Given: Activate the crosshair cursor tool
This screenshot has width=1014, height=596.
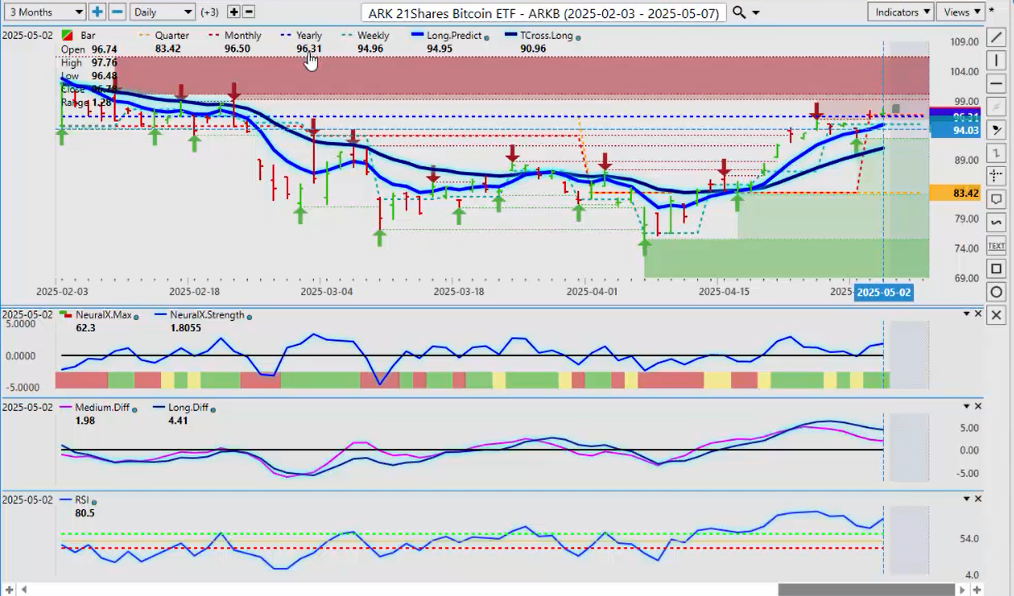Looking at the screenshot, I should click(x=996, y=176).
